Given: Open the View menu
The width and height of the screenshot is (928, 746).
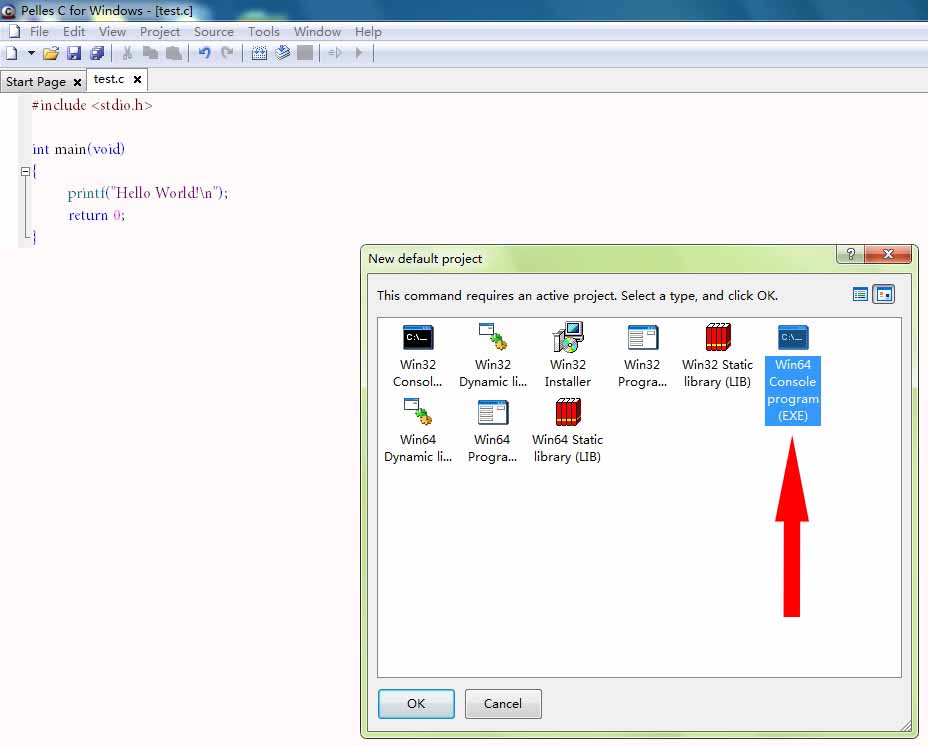Looking at the screenshot, I should pyautogui.click(x=112, y=31).
